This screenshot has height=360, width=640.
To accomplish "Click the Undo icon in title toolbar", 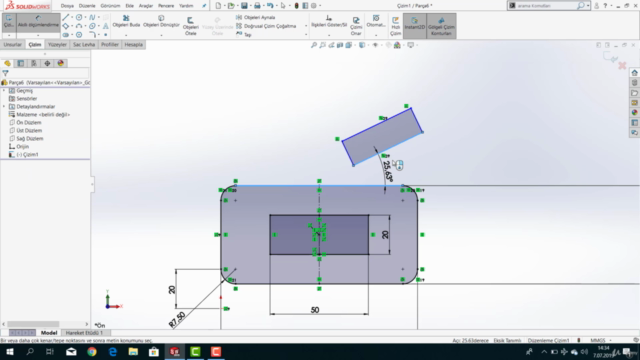I will pos(270,6).
